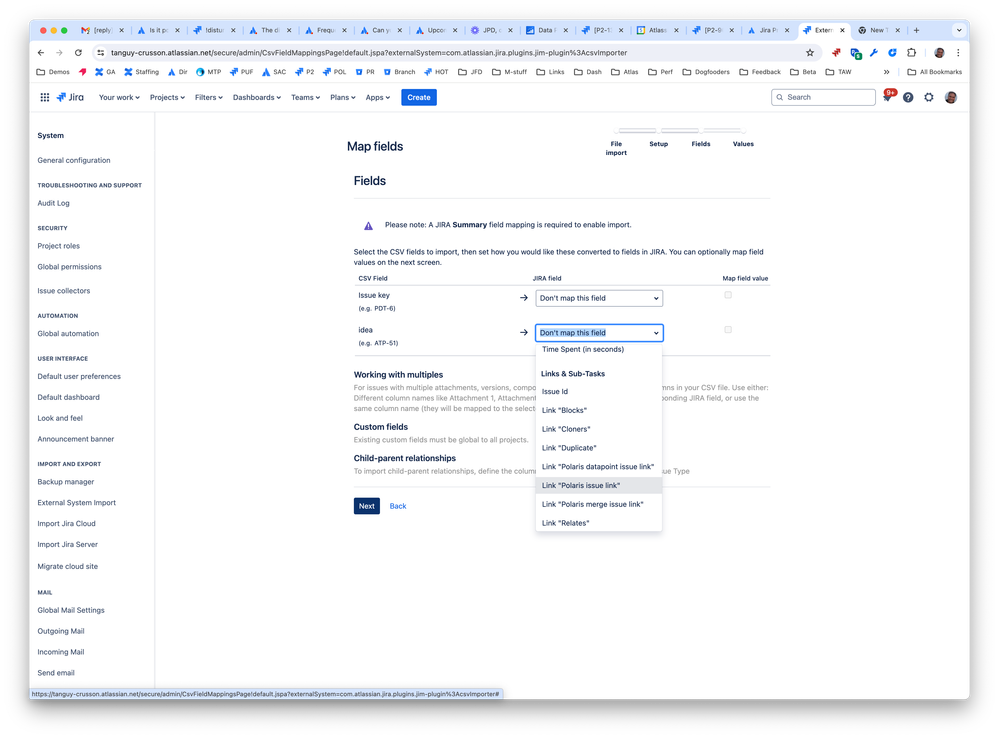Click the blue Create button
Viewport: 999px width, 738px height.
[x=419, y=98]
